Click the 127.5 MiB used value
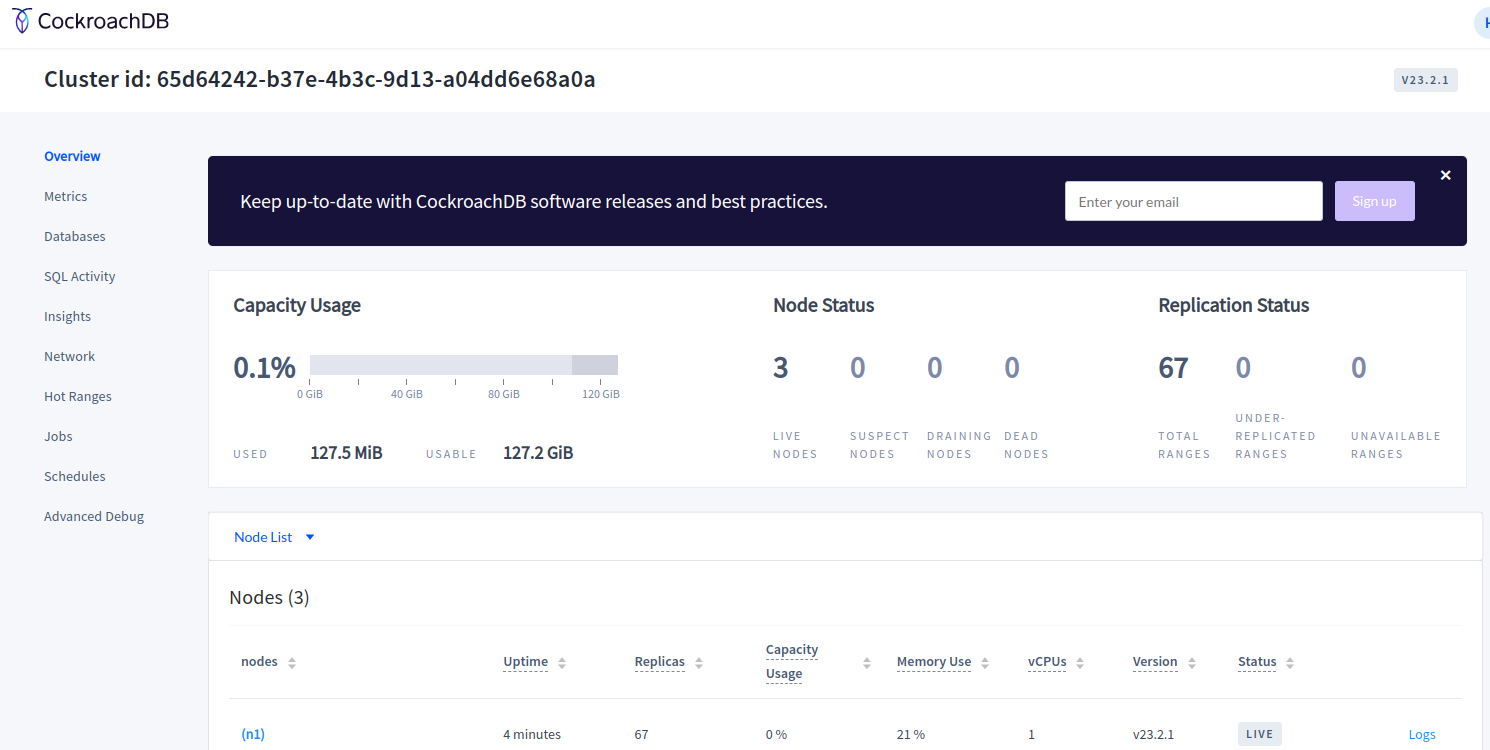Viewport: 1490px width, 750px height. tap(346, 453)
